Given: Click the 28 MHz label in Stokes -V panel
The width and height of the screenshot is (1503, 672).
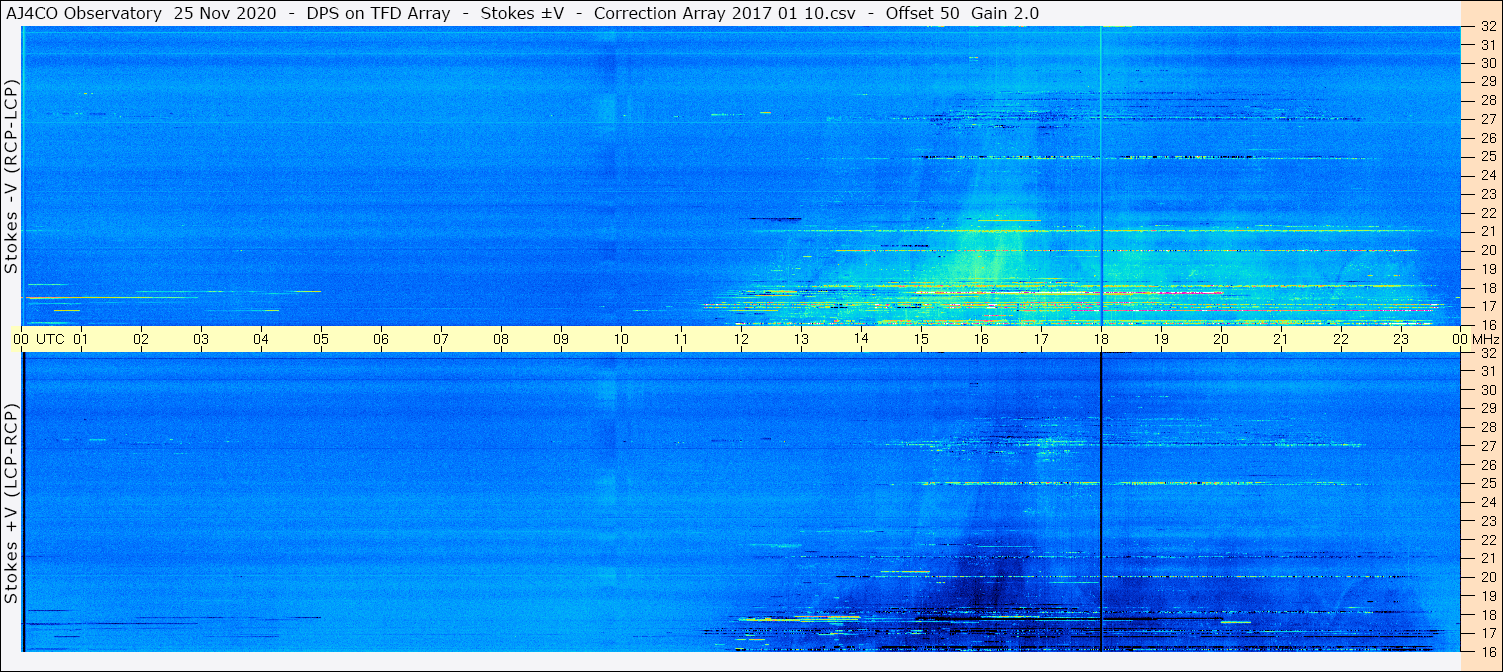Looking at the screenshot, I should click(1487, 100).
